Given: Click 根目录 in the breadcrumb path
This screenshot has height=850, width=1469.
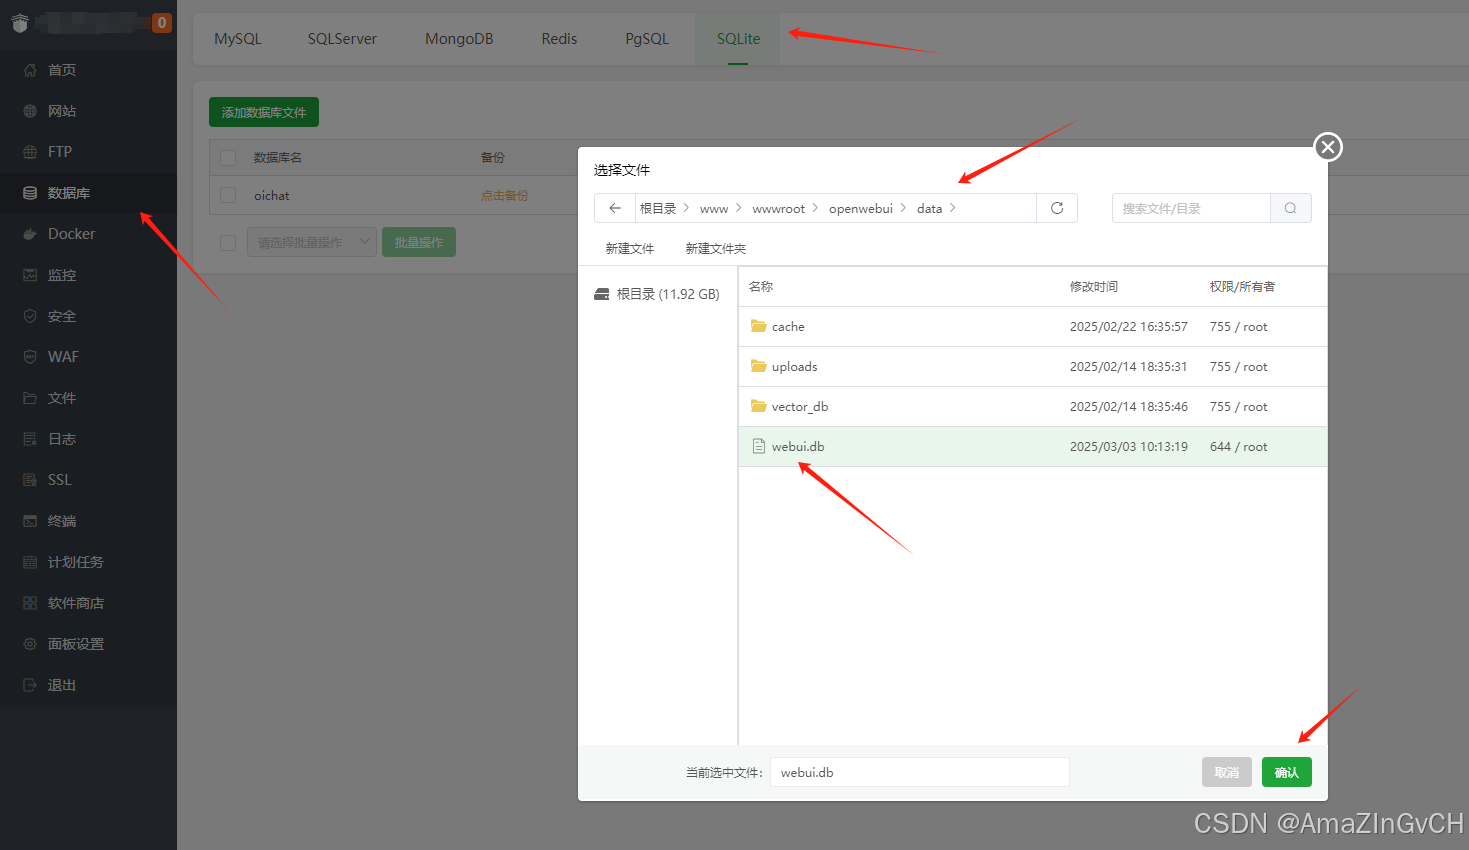Looking at the screenshot, I should click(658, 208).
